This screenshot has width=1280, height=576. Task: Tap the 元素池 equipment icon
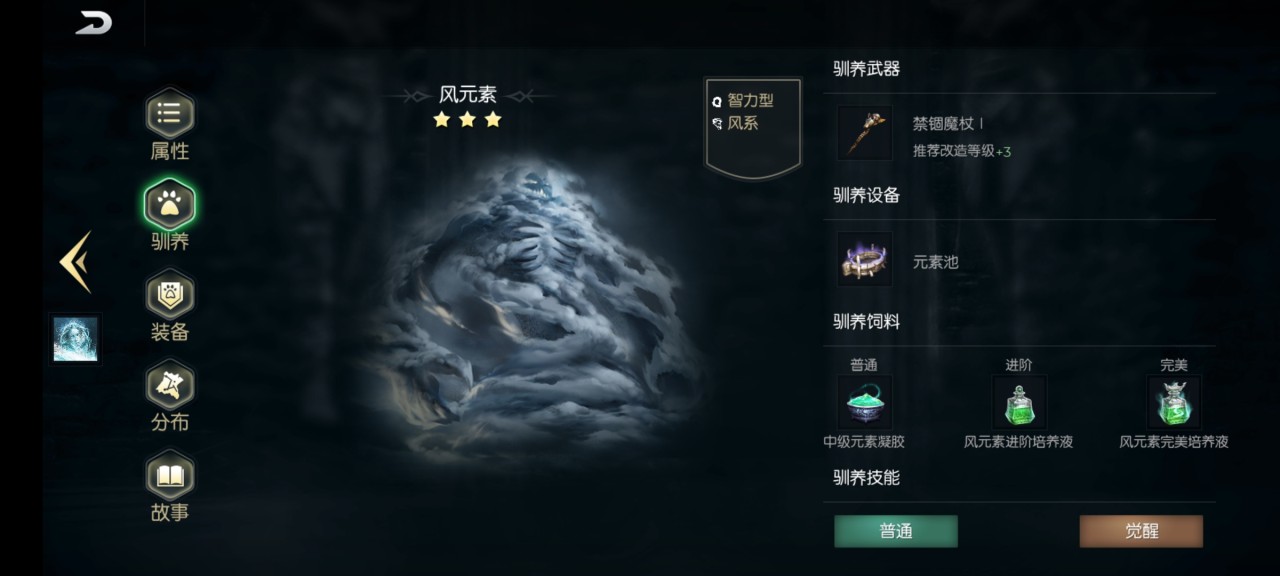[865, 260]
